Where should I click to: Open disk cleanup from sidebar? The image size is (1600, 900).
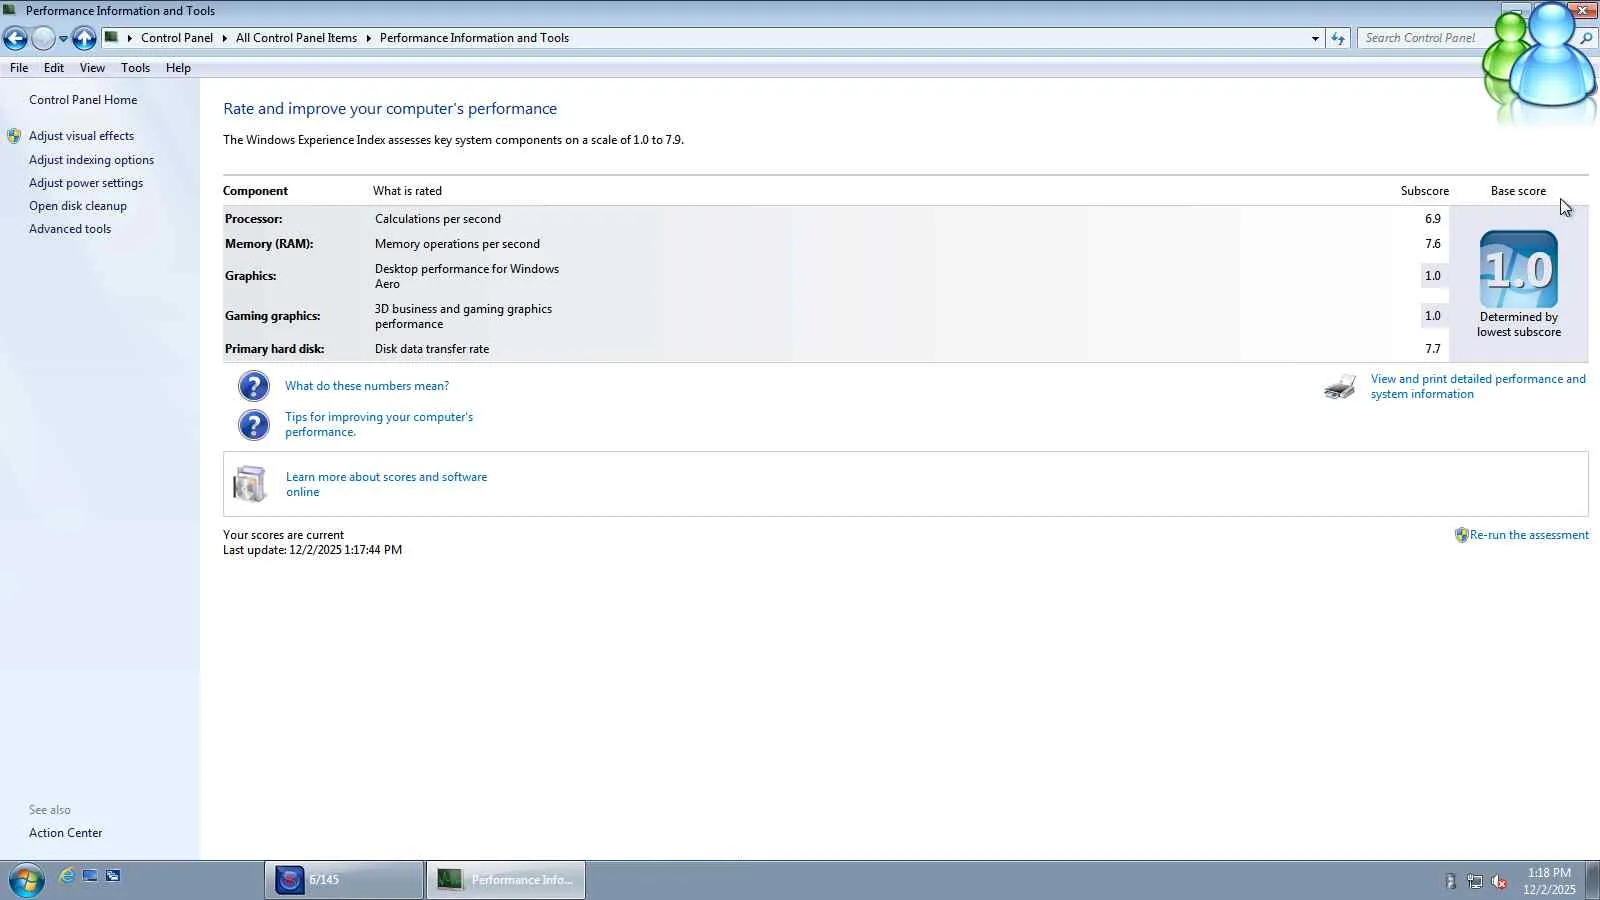78,206
